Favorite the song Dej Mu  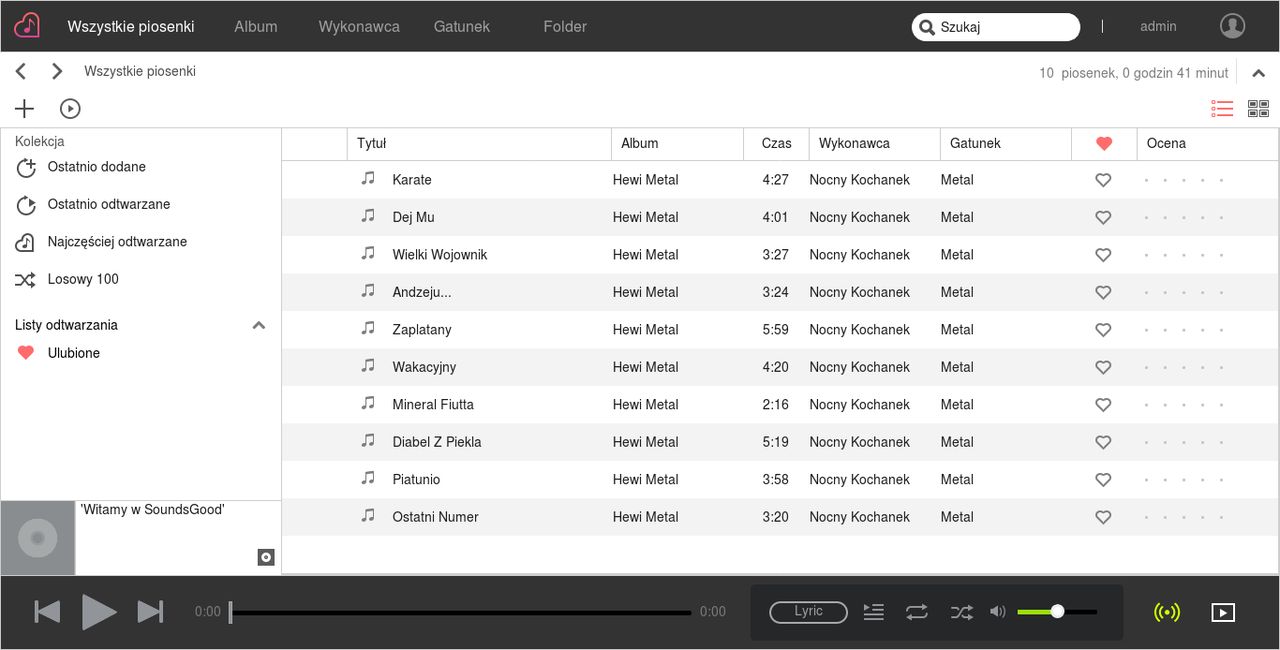point(1103,217)
